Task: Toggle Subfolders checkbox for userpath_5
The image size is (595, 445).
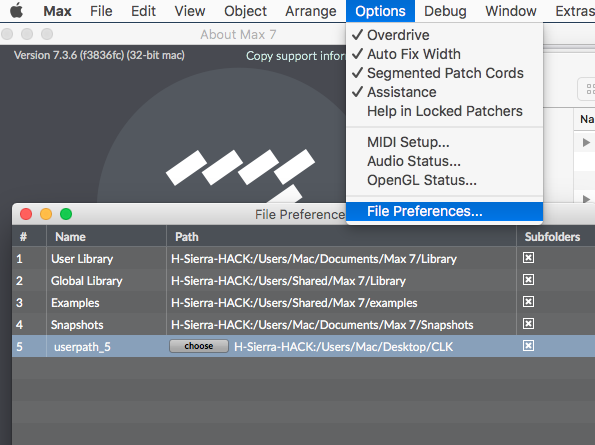Action: (528, 346)
